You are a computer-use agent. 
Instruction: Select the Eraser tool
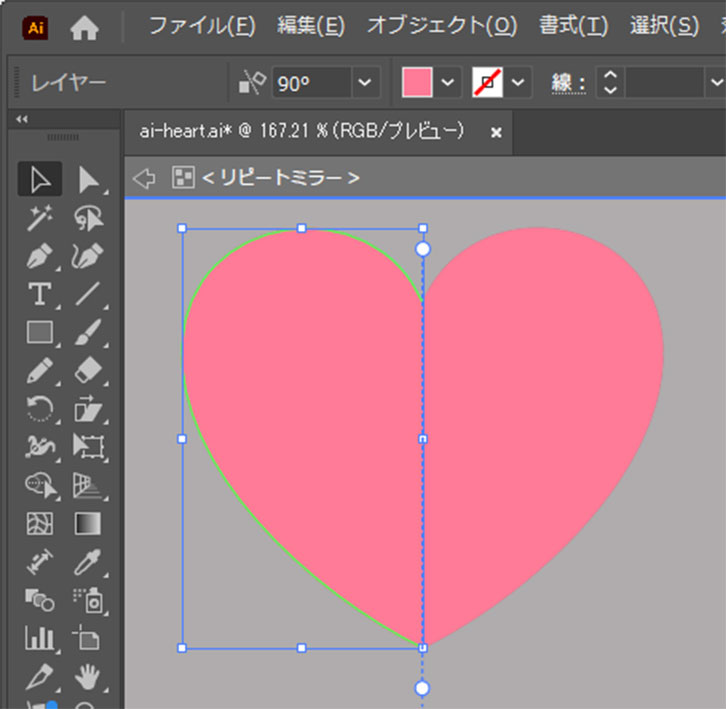[88, 369]
